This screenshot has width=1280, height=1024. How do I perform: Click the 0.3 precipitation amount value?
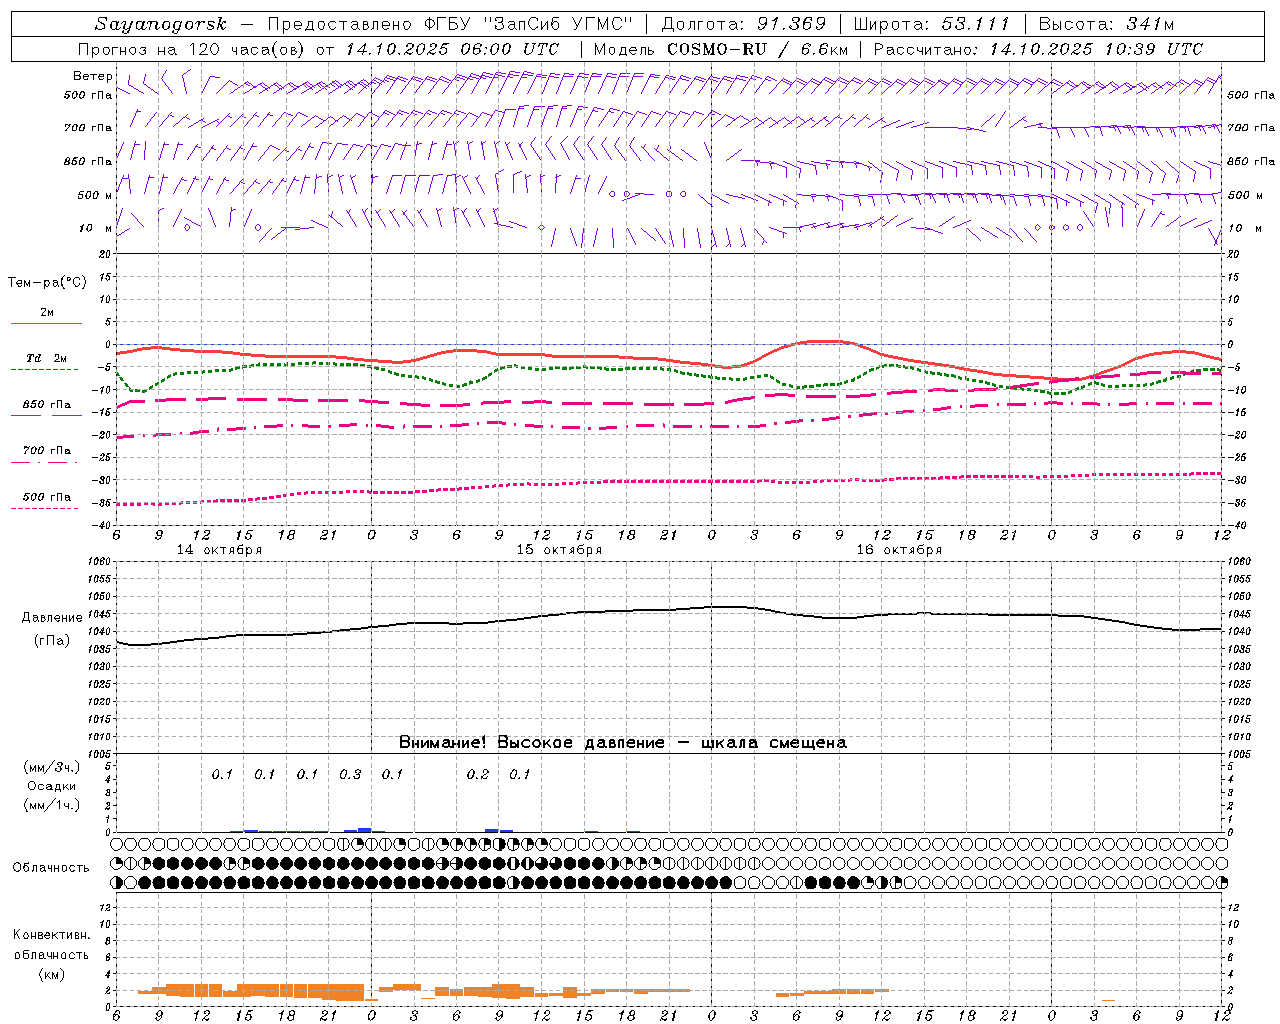coord(350,774)
